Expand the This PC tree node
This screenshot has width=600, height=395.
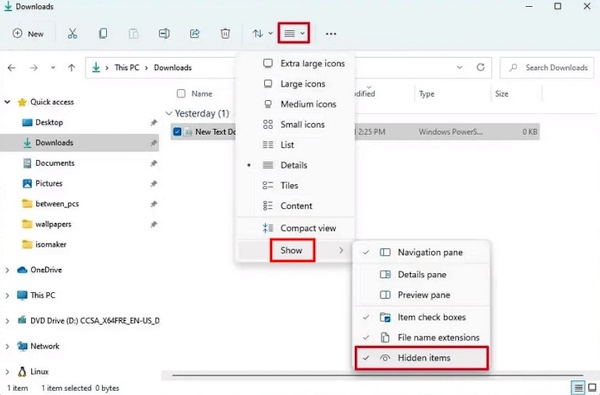point(7,295)
